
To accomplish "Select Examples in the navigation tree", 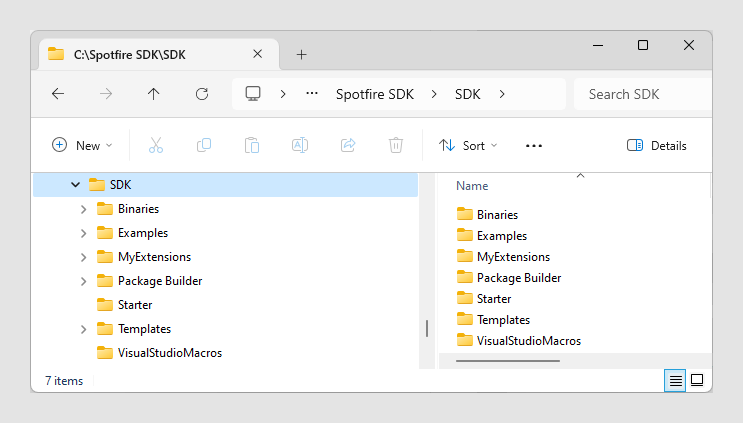I will (143, 233).
